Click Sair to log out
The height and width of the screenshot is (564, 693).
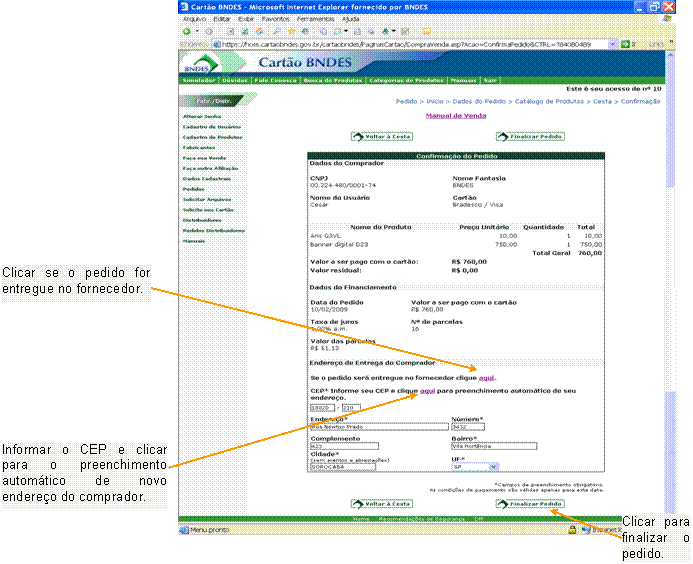pyautogui.click(x=490, y=80)
